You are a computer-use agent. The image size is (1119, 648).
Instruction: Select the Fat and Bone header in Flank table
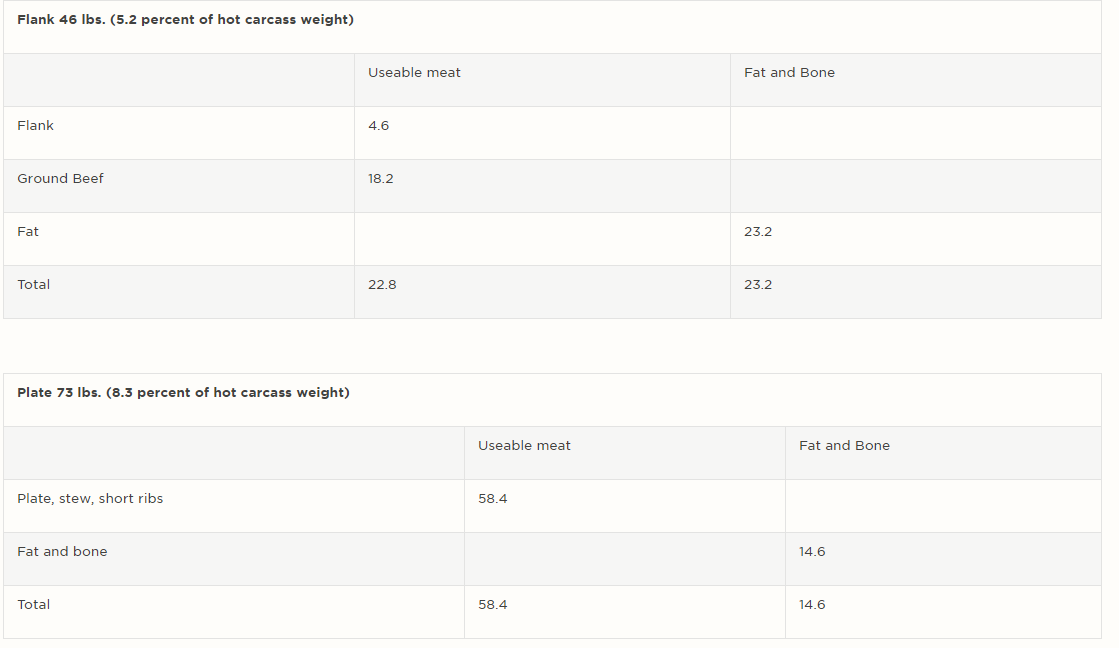pos(789,73)
